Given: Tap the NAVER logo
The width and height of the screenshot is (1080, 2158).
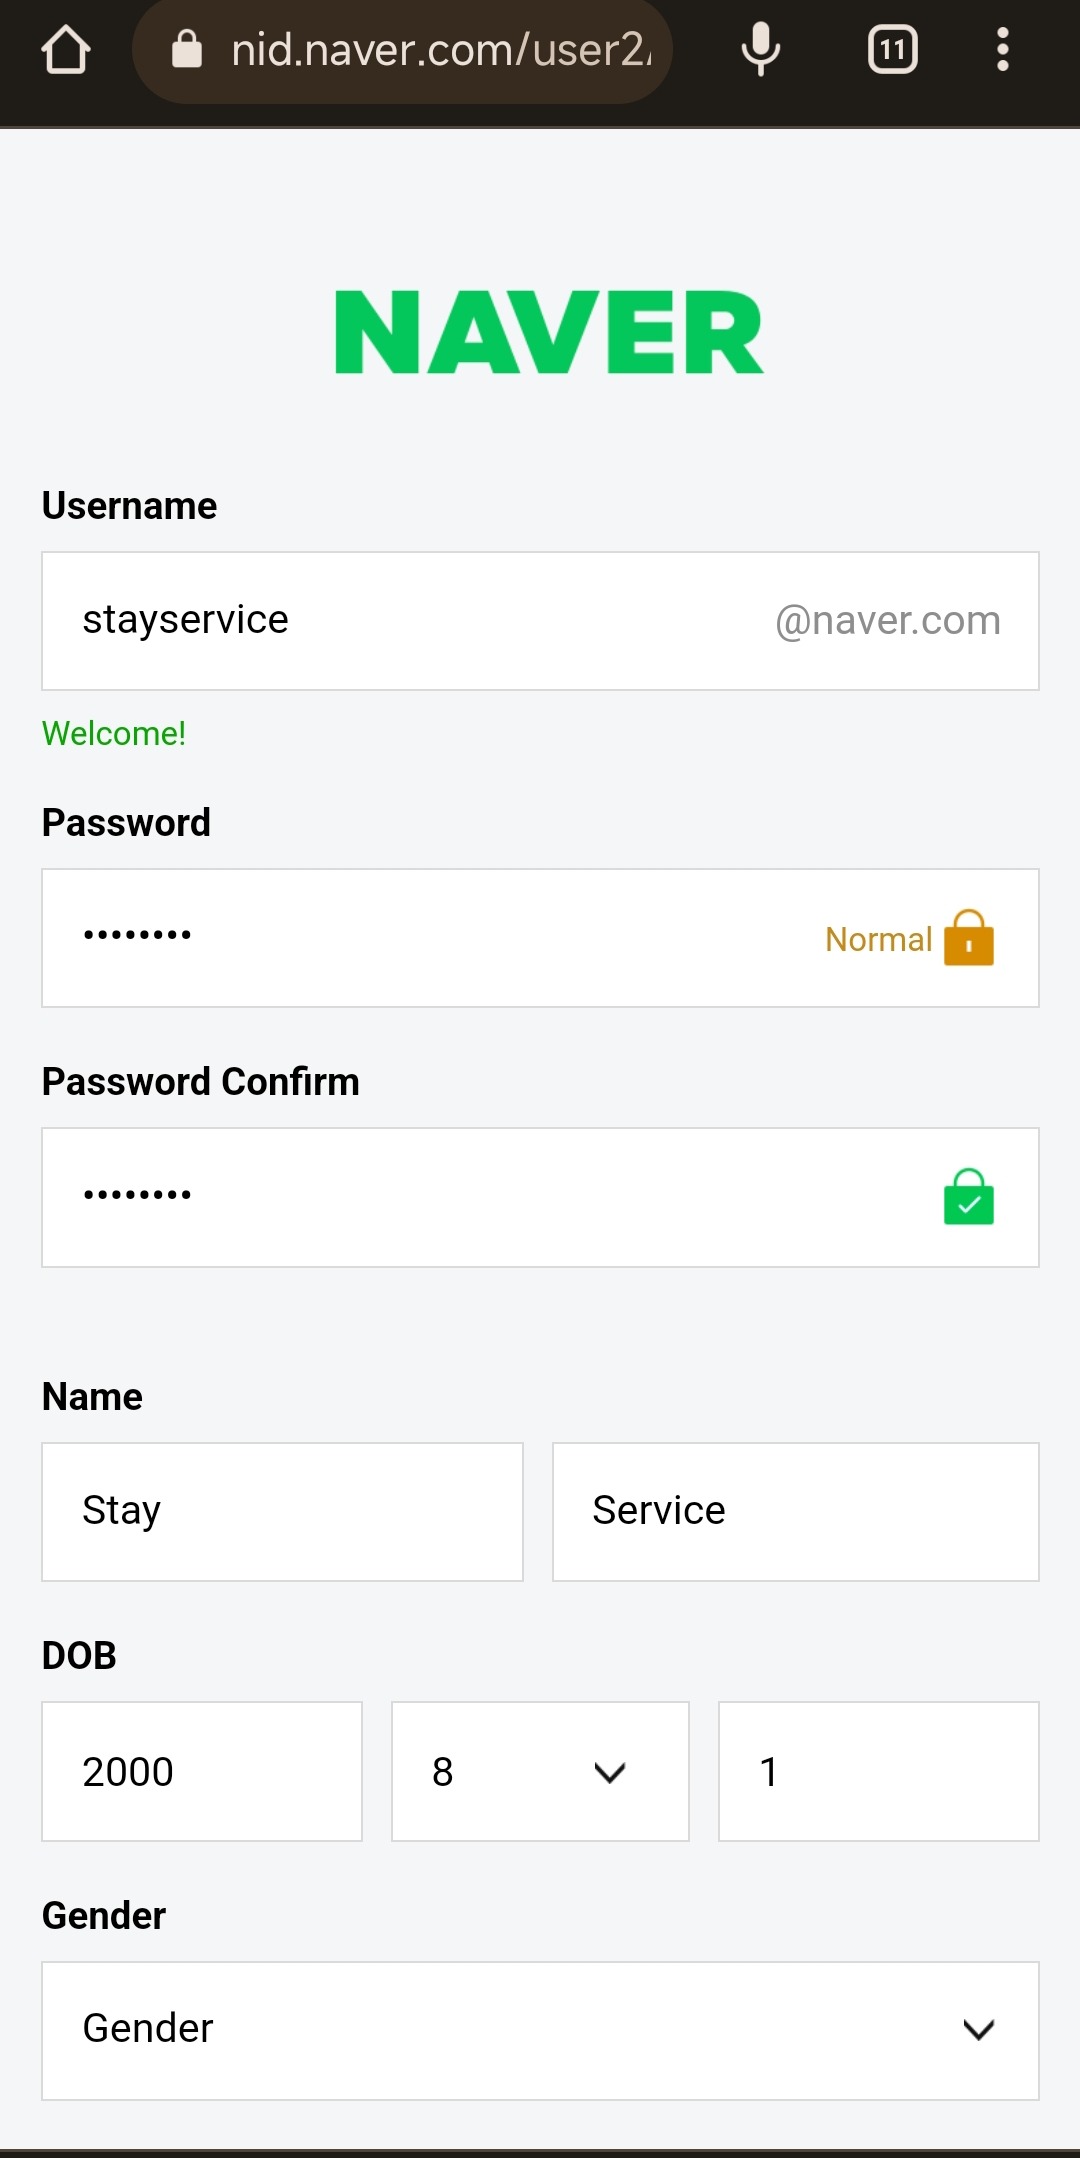Looking at the screenshot, I should coord(549,333).
